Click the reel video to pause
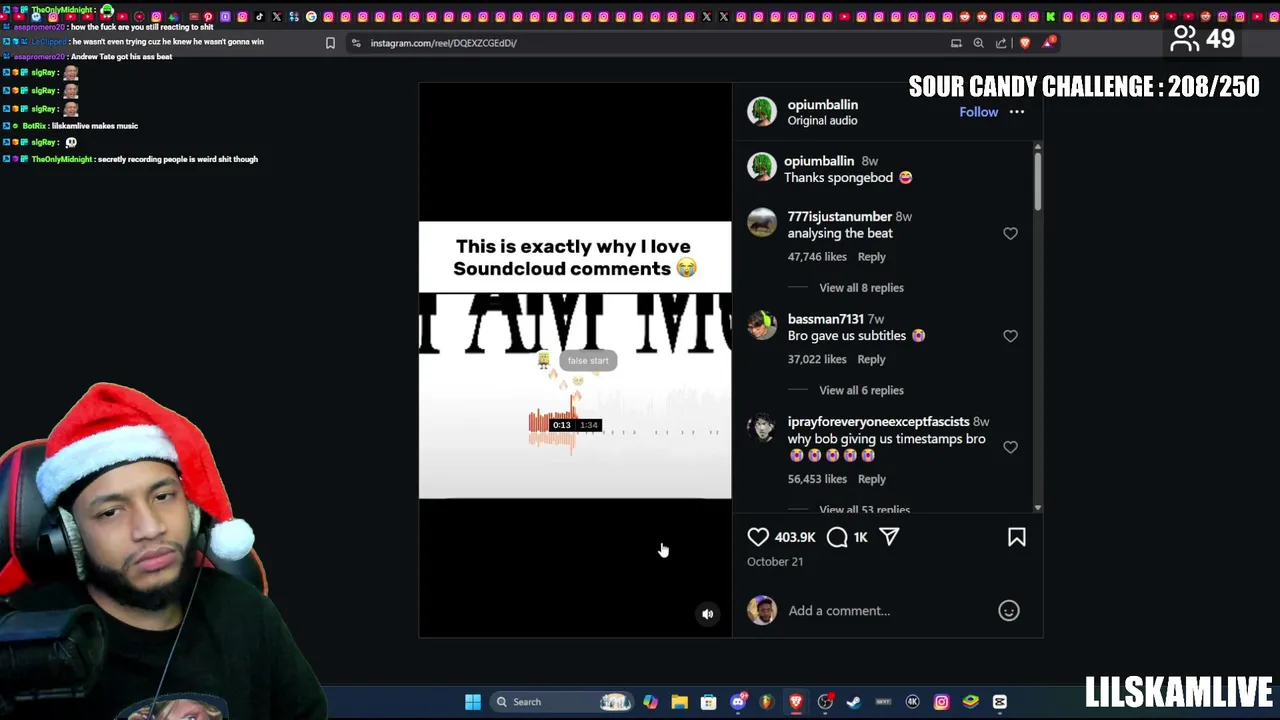Viewport: 1280px width, 720px height. [575, 360]
